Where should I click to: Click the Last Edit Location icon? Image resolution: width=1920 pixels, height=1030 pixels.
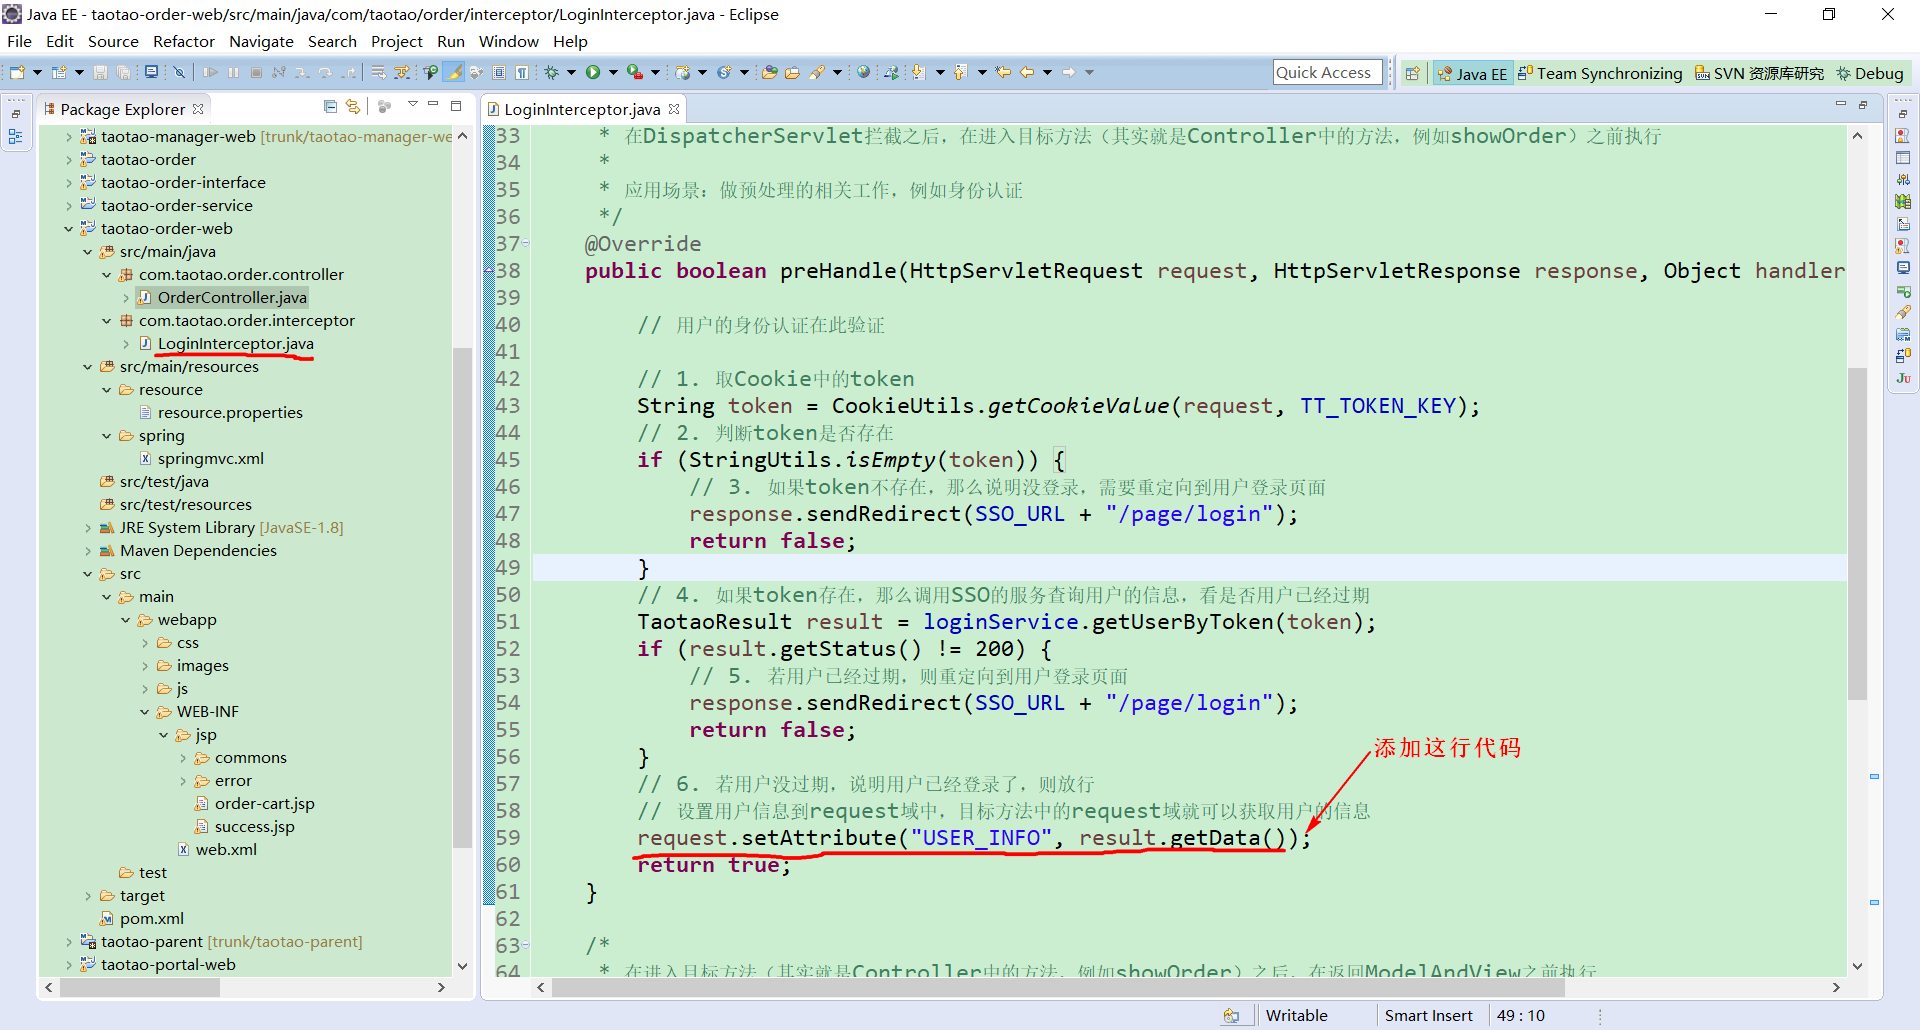[1003, 72]
